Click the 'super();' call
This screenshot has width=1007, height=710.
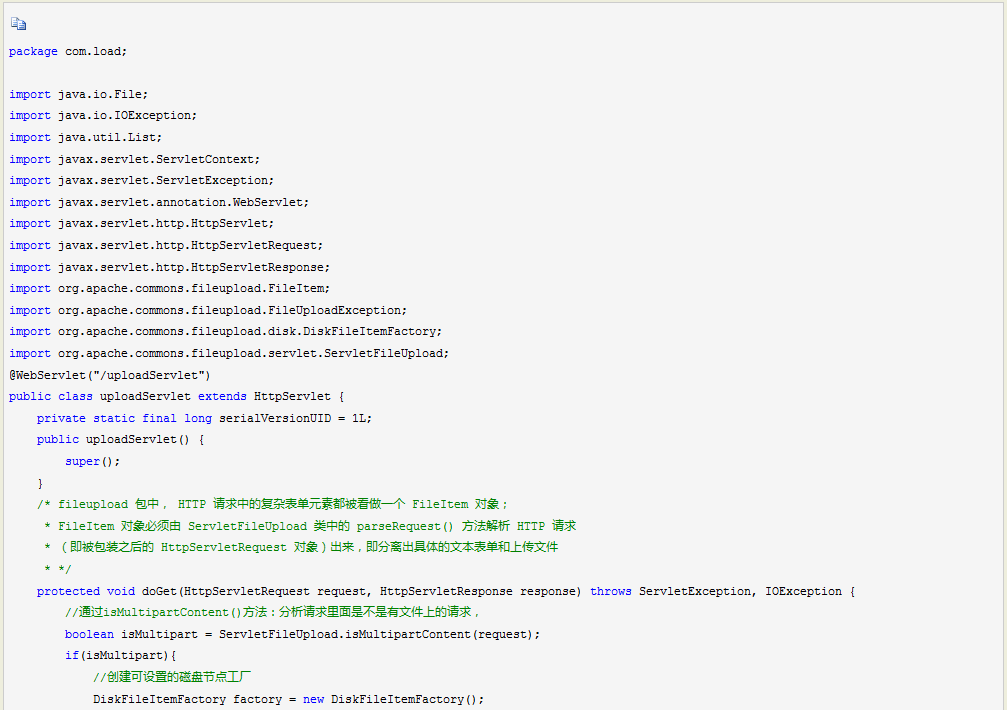click(92, 461)
